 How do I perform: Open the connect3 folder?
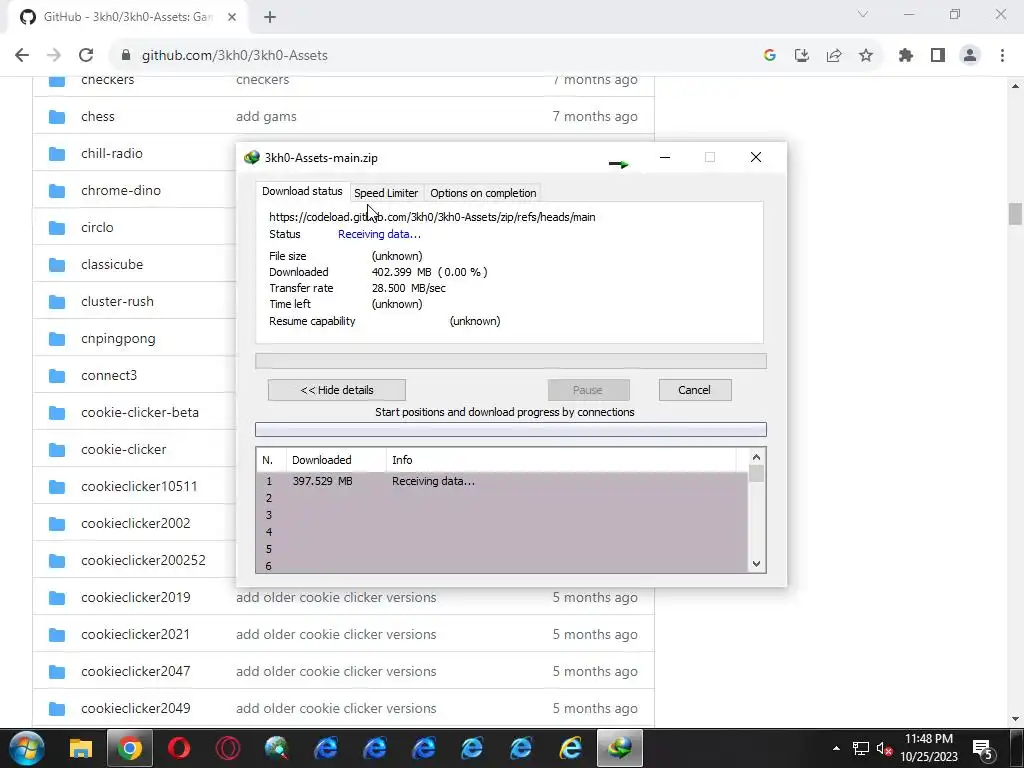click(x=109, y=376)
